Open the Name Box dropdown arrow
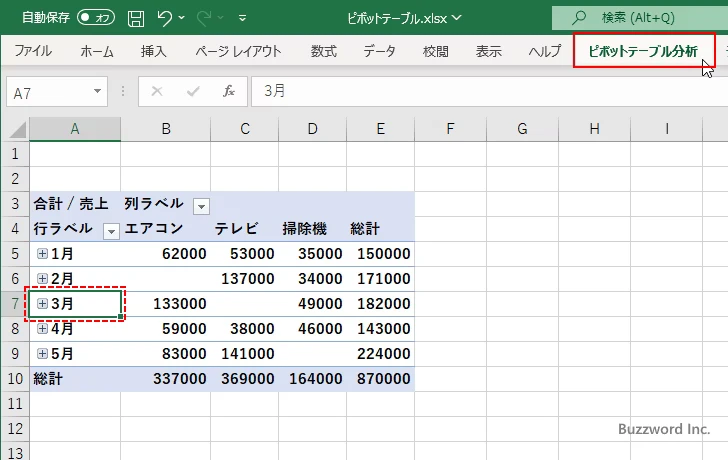 (x=97, y=92)
